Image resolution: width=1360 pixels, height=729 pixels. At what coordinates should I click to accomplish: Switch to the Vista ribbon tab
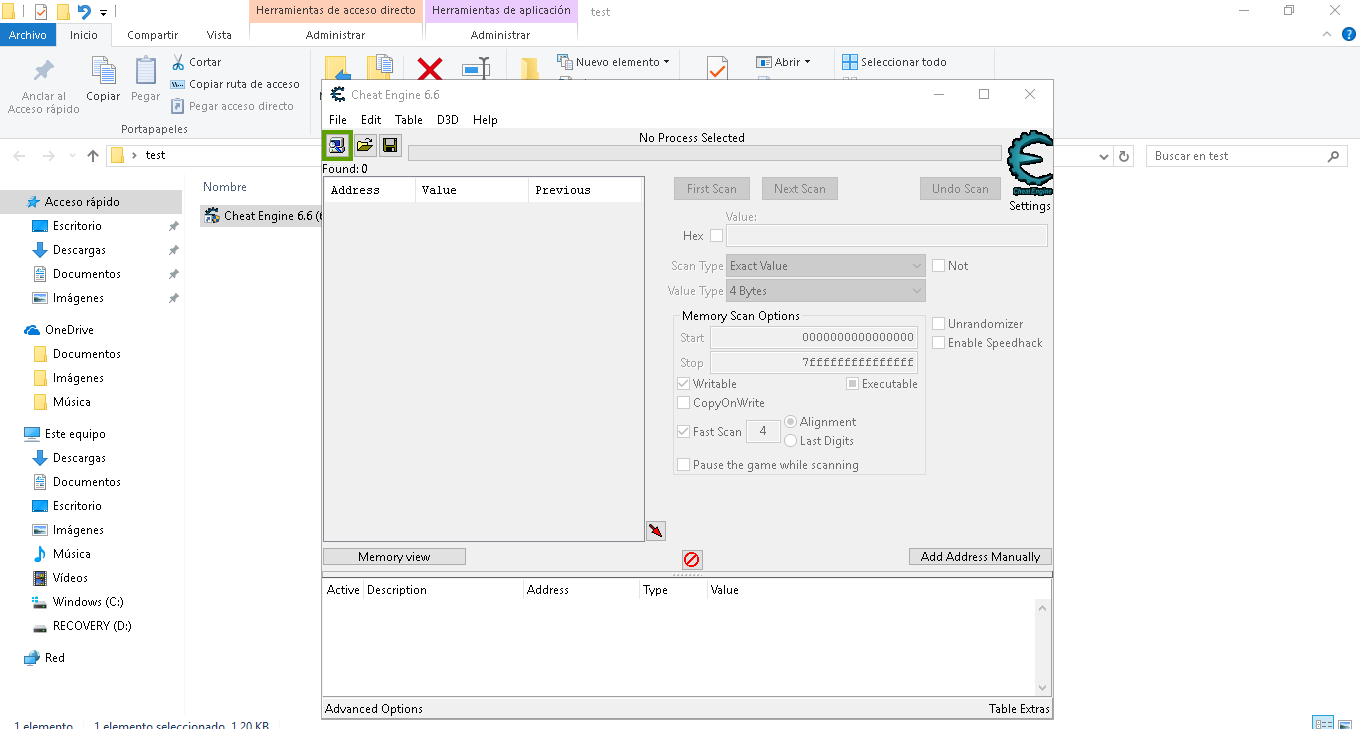[219, 35]
